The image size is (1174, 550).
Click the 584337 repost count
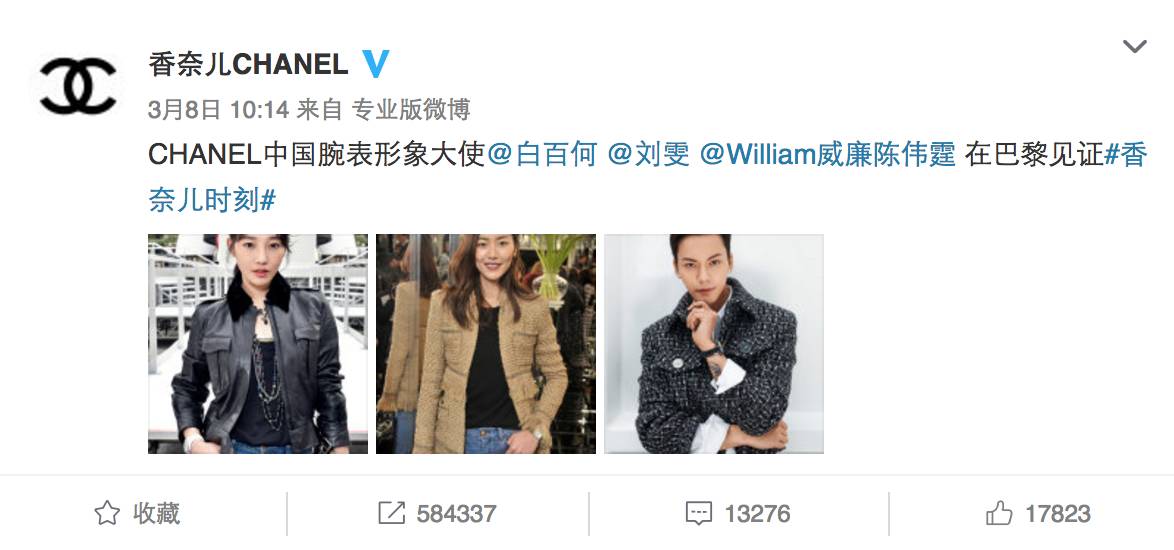(x=456, y=514)
